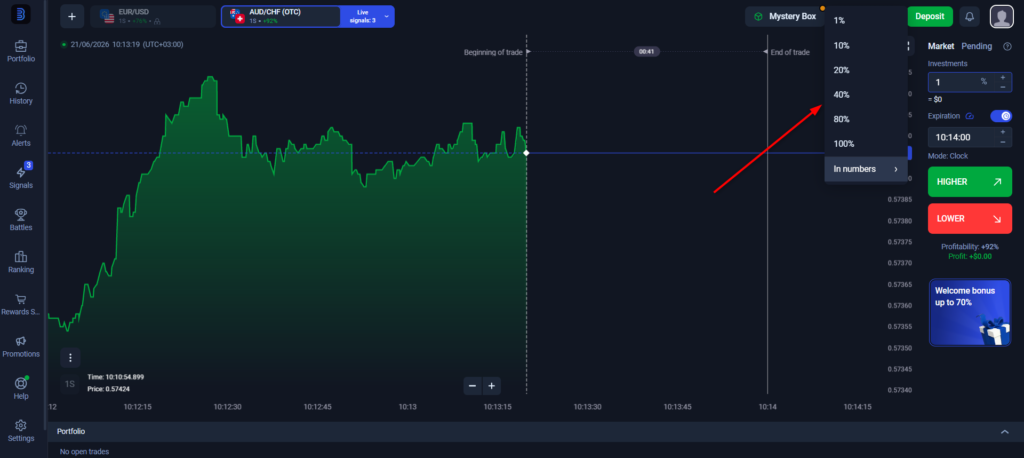
Task: Click the Mode: Clock label
Action: [x=948, y=156]
